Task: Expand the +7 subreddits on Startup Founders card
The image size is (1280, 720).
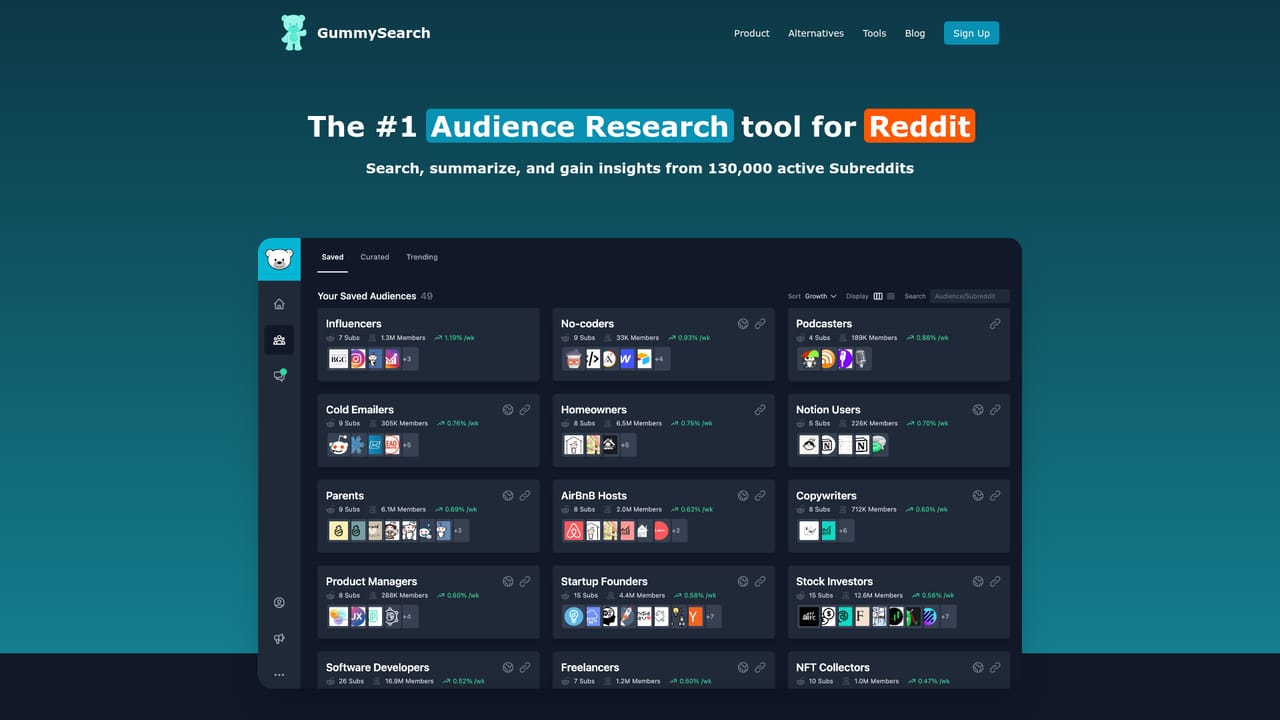Action: [710, 617]
